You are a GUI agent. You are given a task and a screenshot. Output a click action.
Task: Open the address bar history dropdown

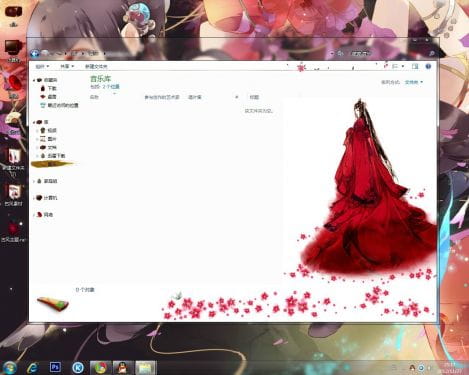pos(332,53)
